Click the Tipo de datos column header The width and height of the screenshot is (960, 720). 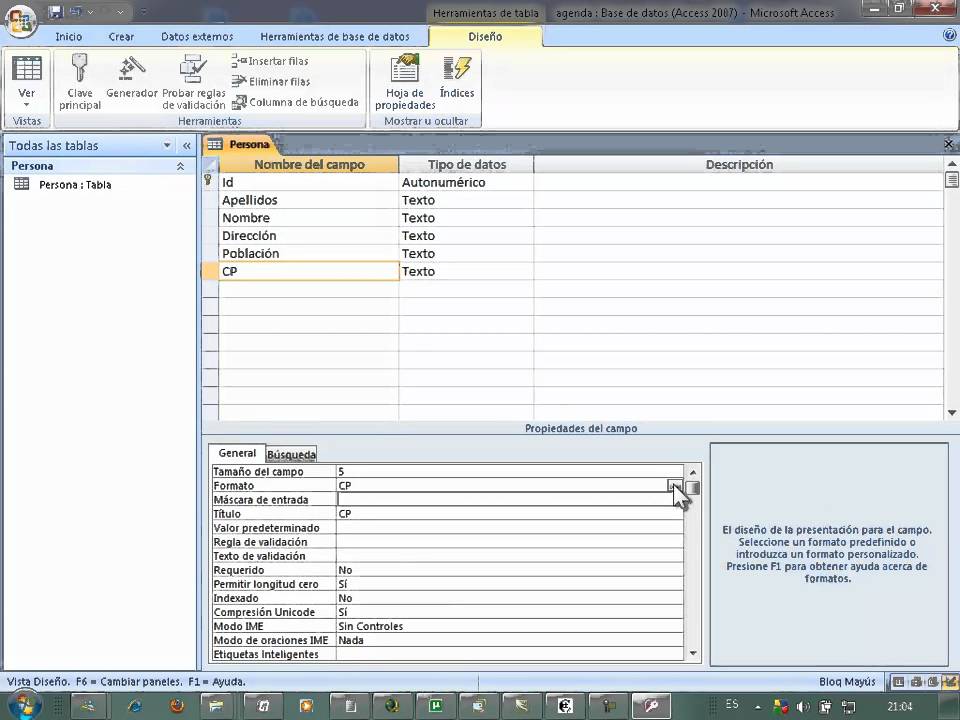(x=467, y=164)
